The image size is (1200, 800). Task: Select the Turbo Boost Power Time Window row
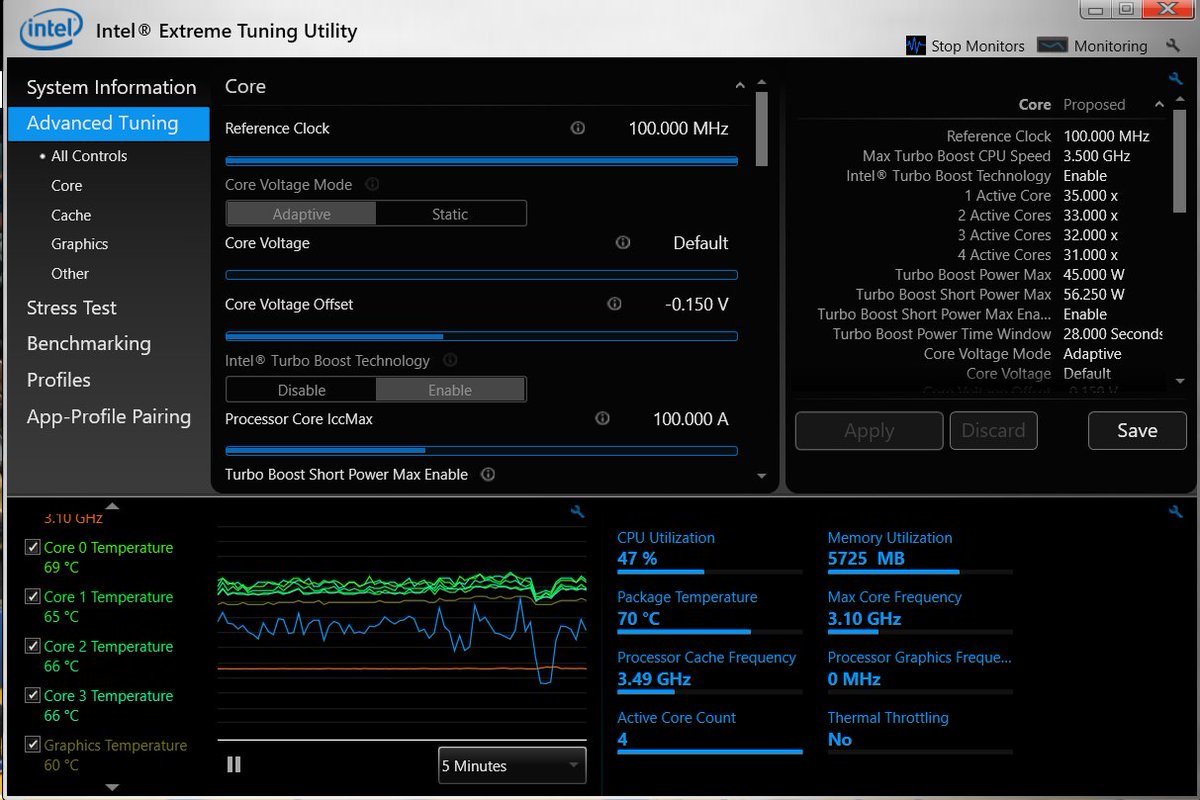996,334
